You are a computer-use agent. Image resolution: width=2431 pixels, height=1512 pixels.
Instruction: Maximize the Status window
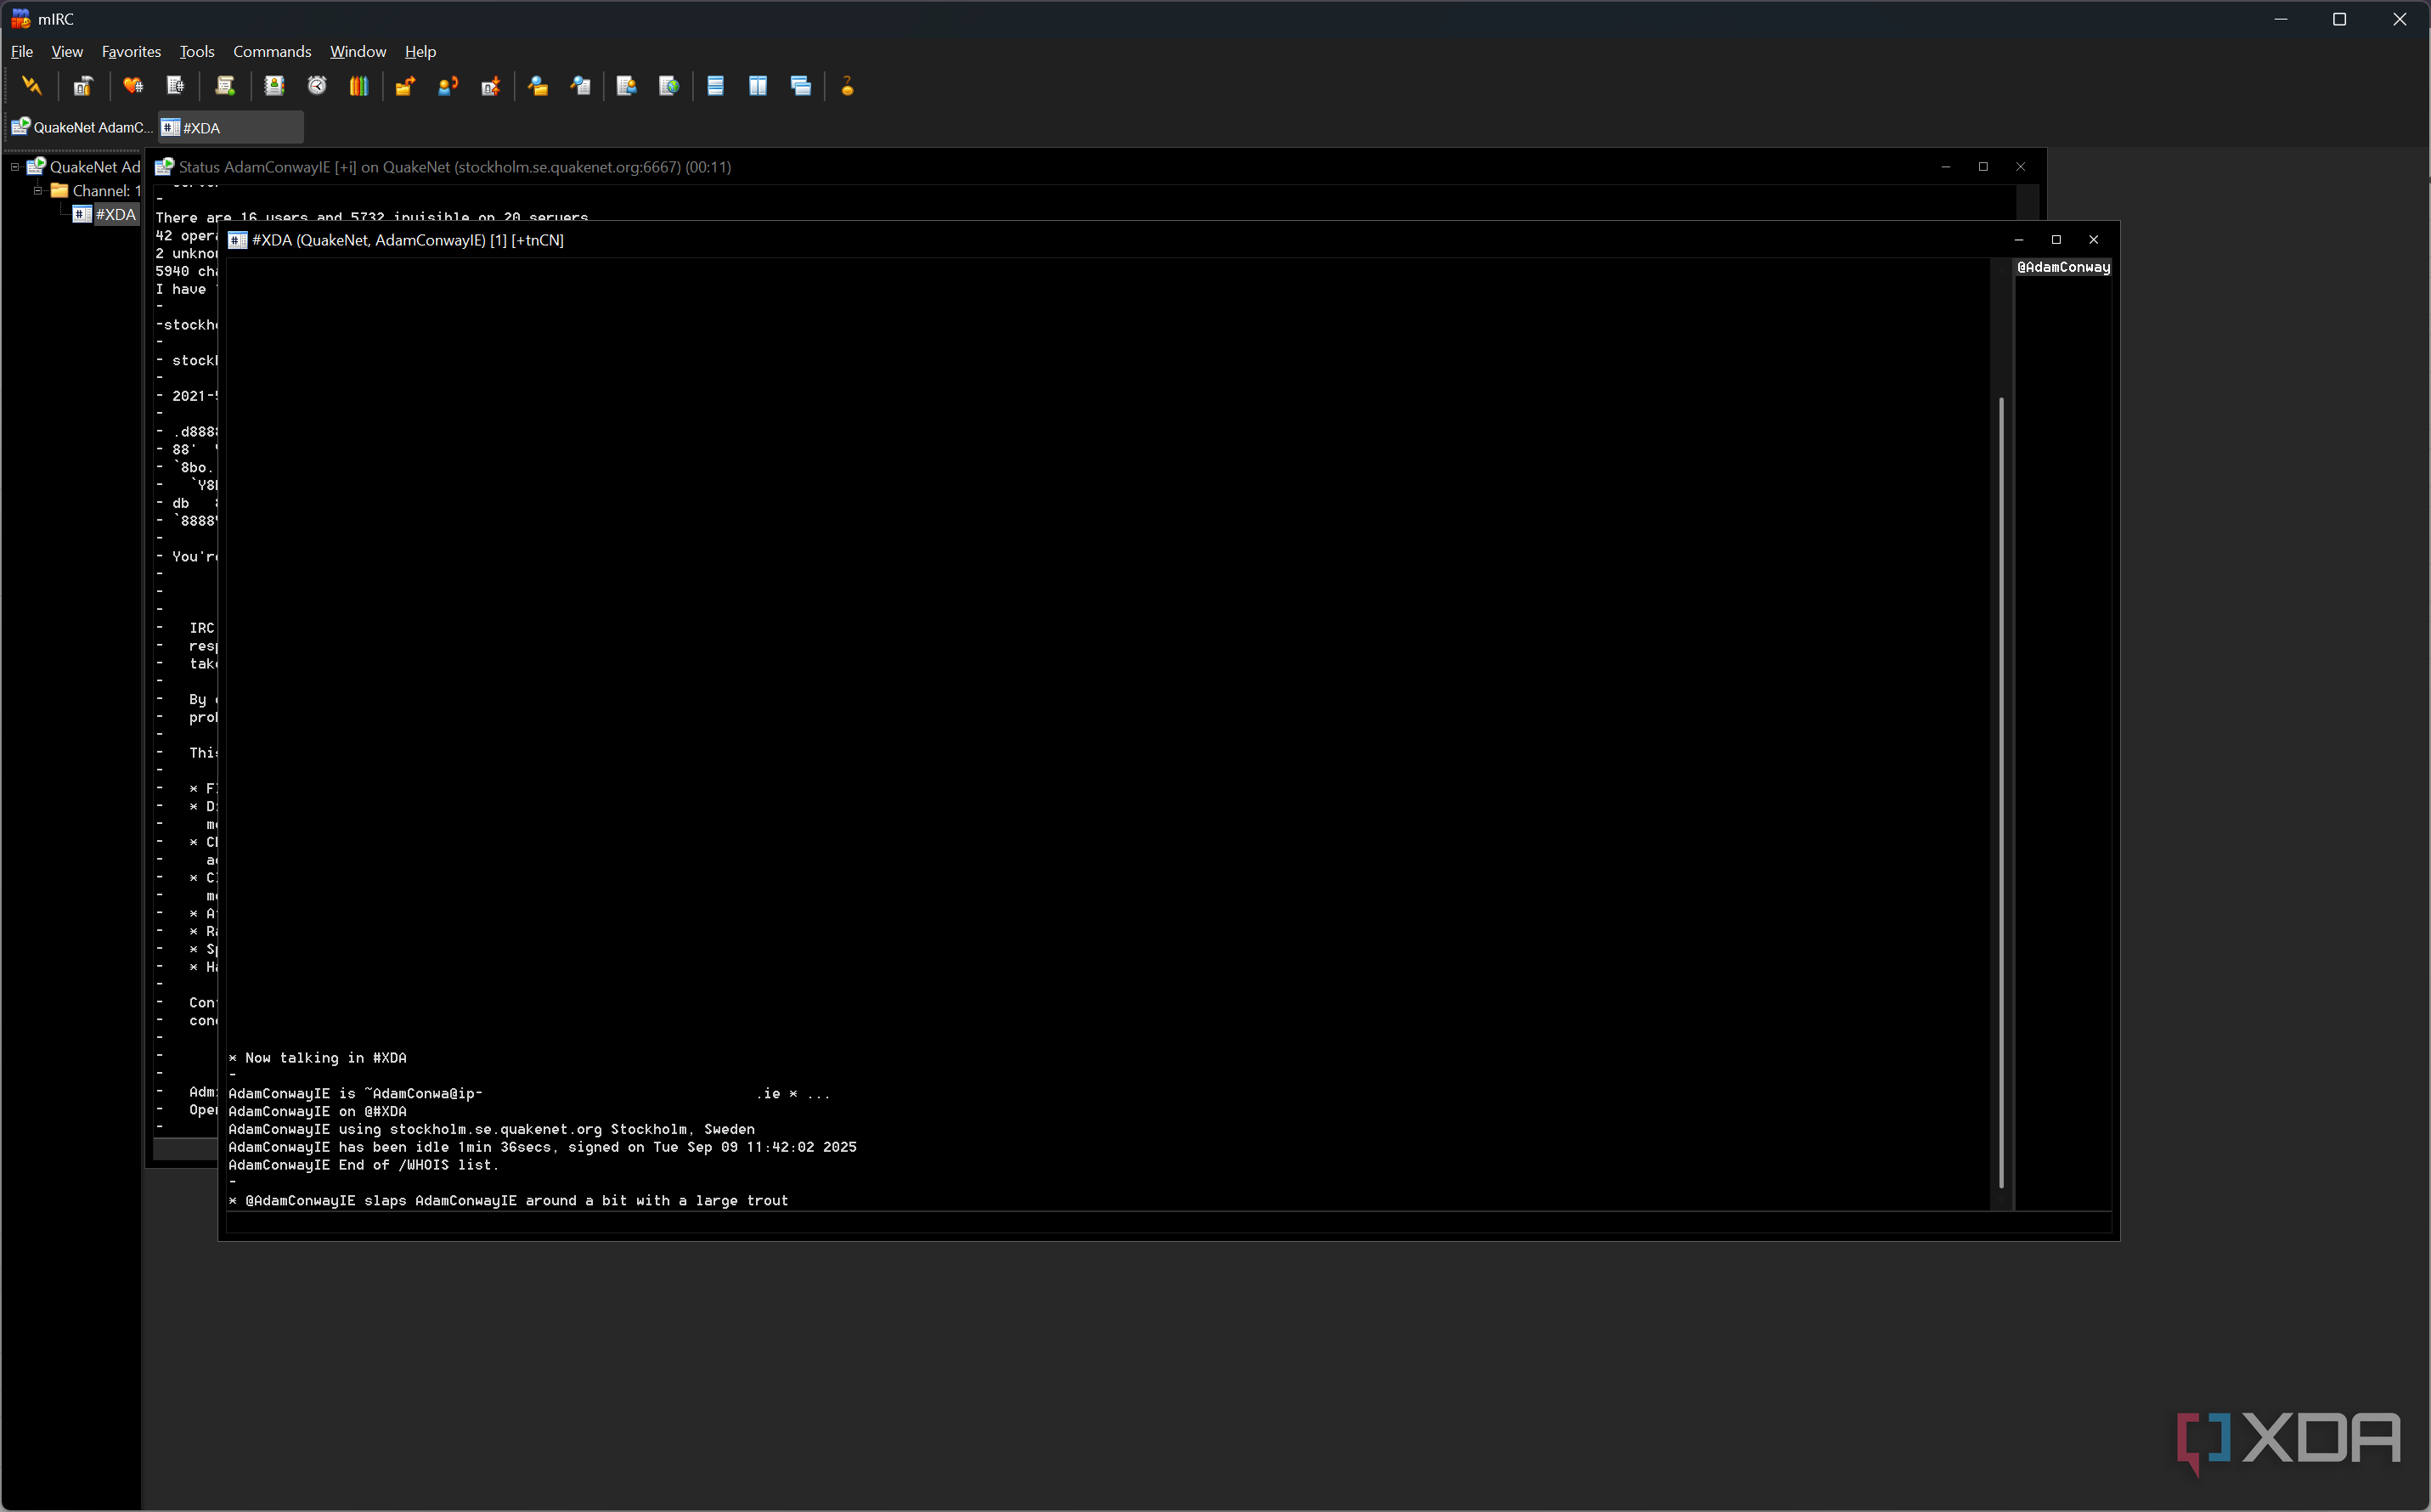click(1983, 167)
